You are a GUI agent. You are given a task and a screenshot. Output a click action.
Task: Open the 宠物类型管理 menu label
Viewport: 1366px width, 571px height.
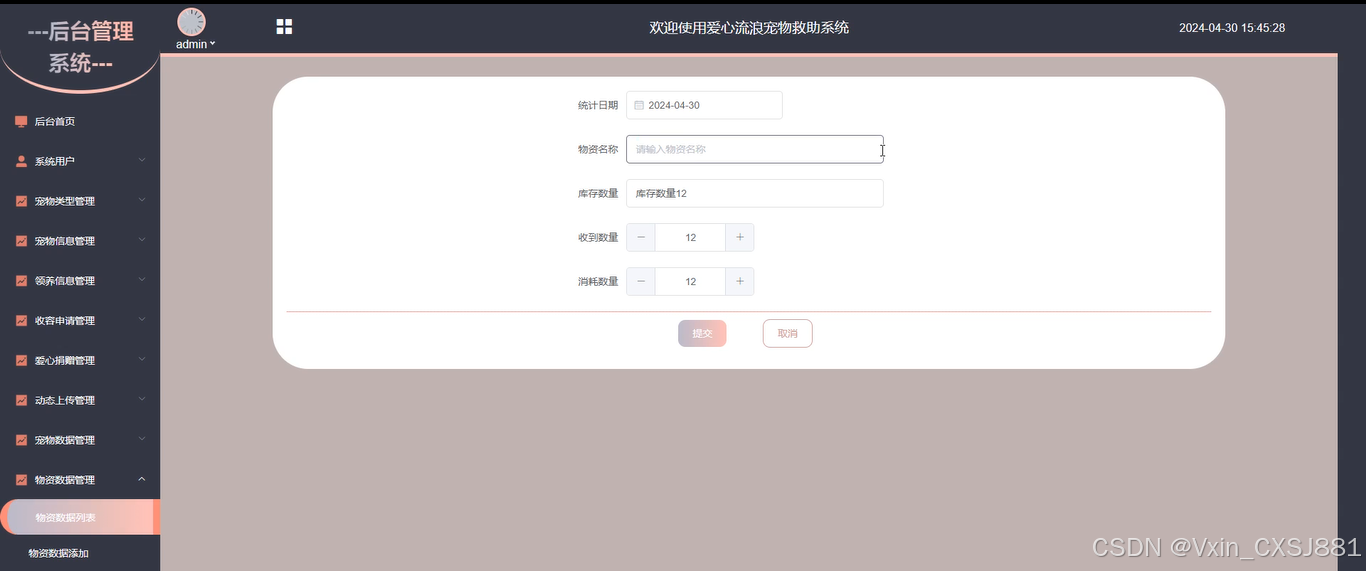pos(65,201)
